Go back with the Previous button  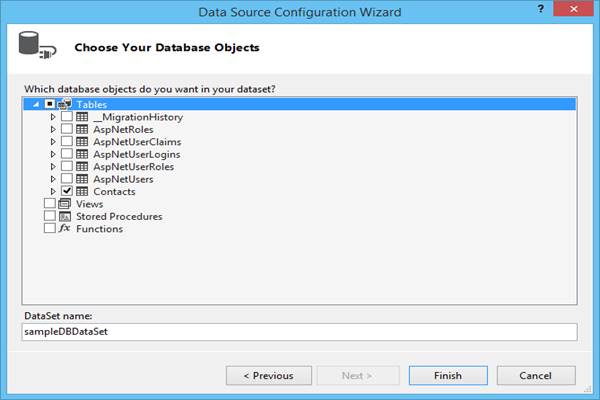[267, 376]
